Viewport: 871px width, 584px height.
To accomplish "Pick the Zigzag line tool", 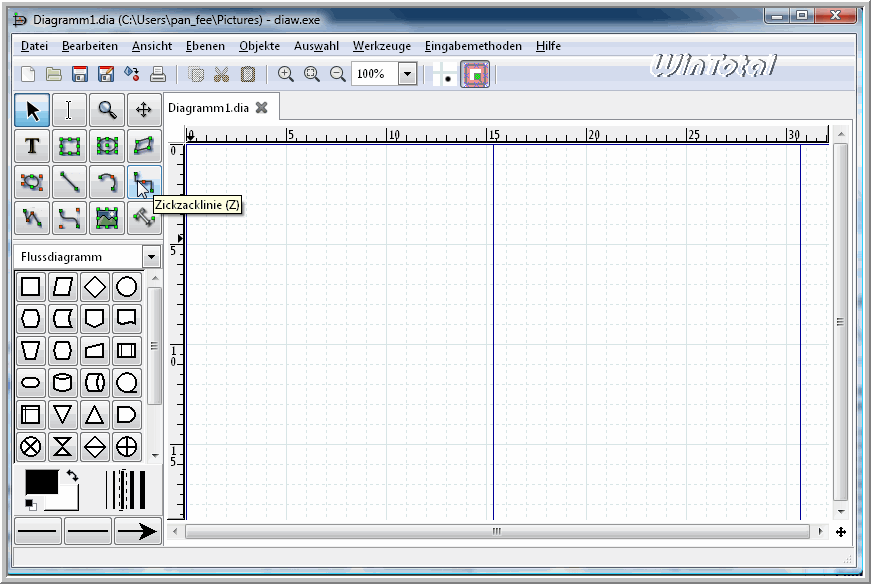I will [143, 182].
